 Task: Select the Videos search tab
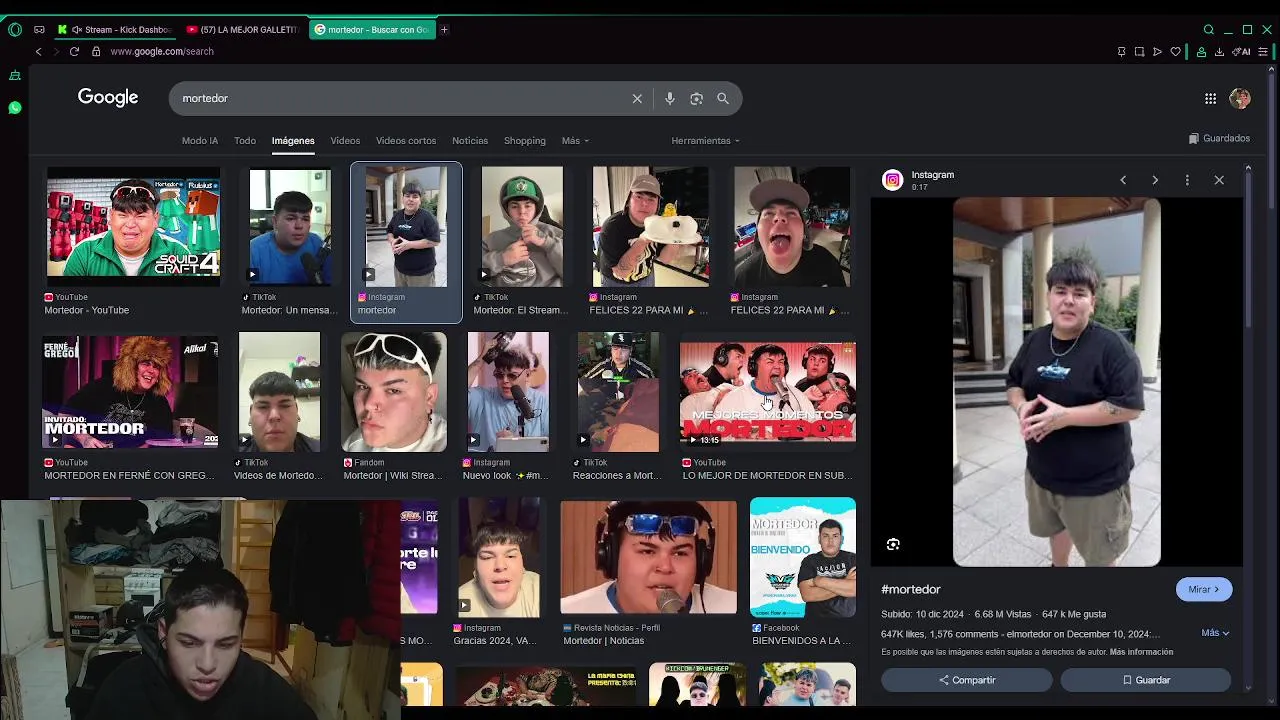pyautogui.click(x=345, y=141)
